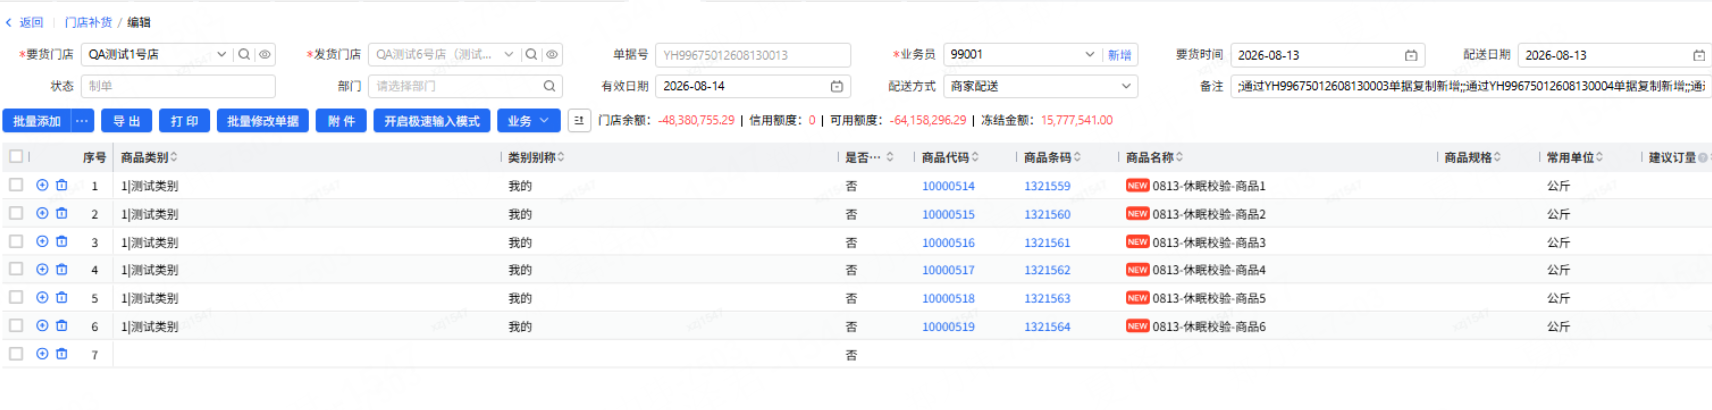Click the 冻结金额 value 15,777,541.00

[1076, 120]
